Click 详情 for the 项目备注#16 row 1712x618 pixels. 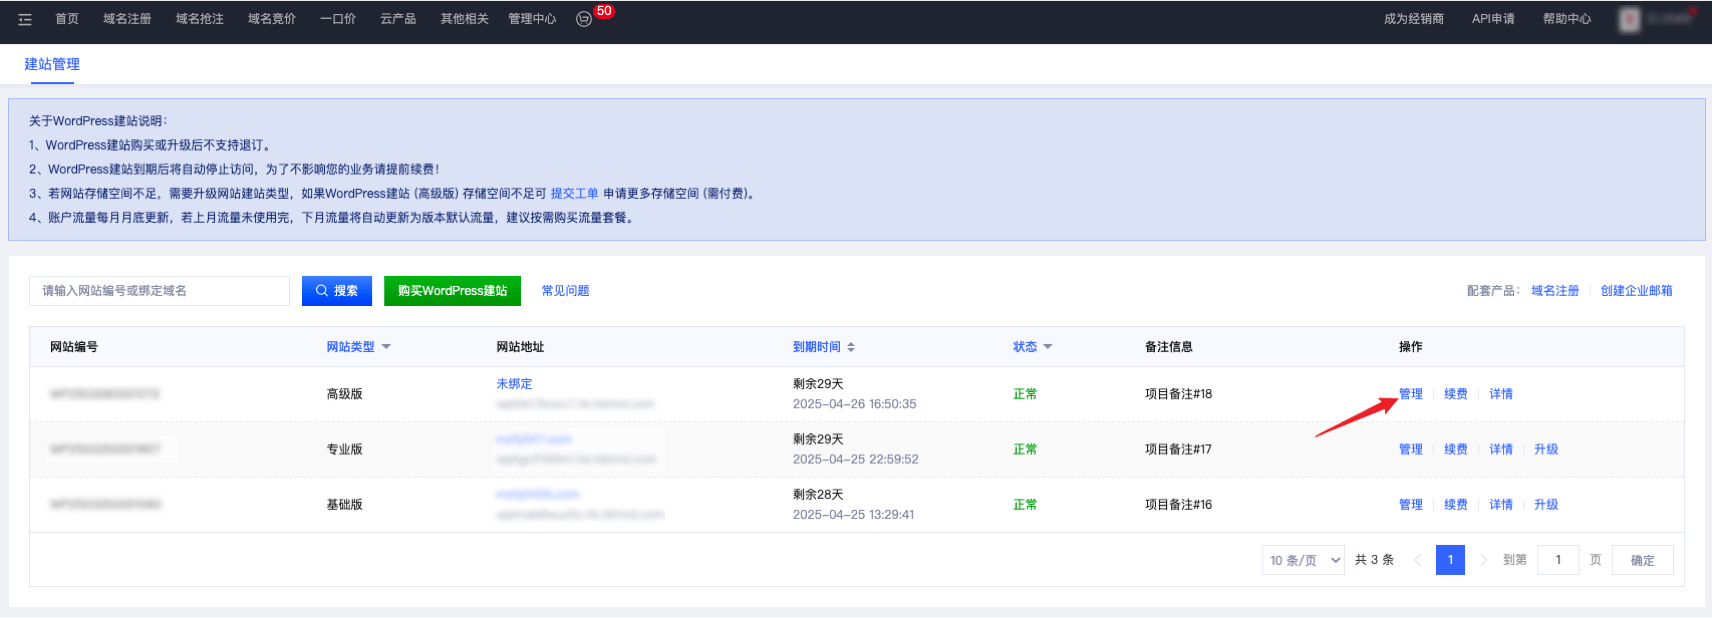[1500, 505]
